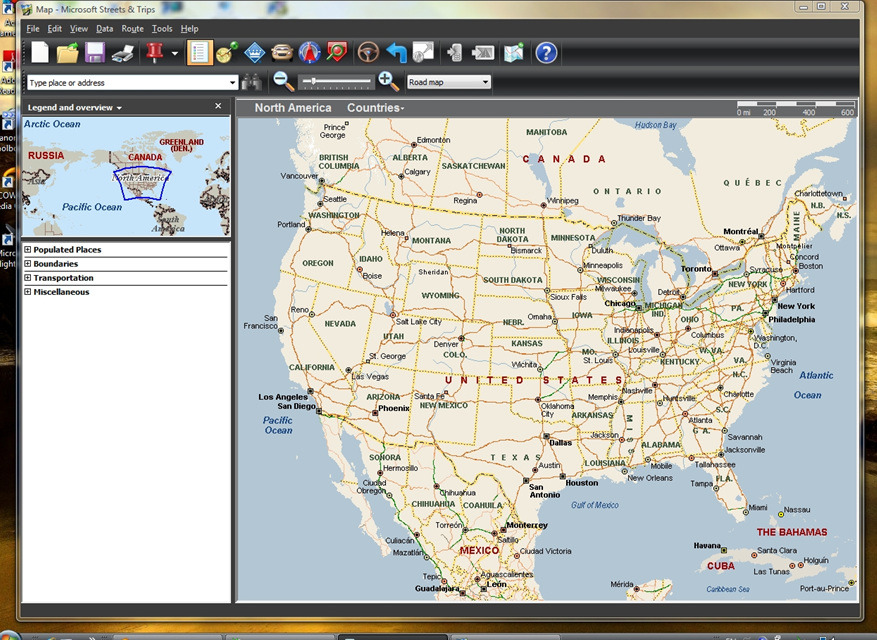
Task: Click the Print icon in toolbar
Action: coord(123,53)
